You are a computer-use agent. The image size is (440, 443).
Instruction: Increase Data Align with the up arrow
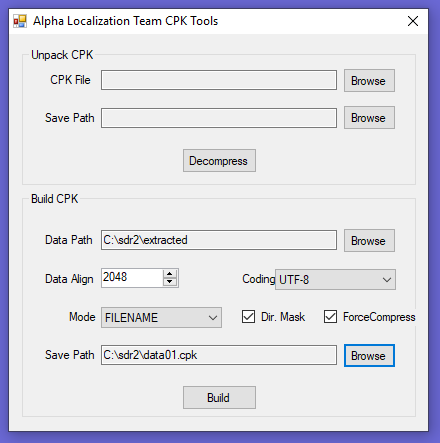[x=170, y=274]
